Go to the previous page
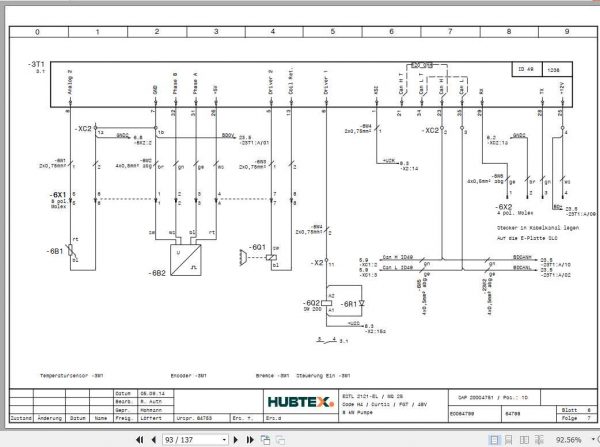The width and height of the screenshot is (600, 447). point(154,440)
